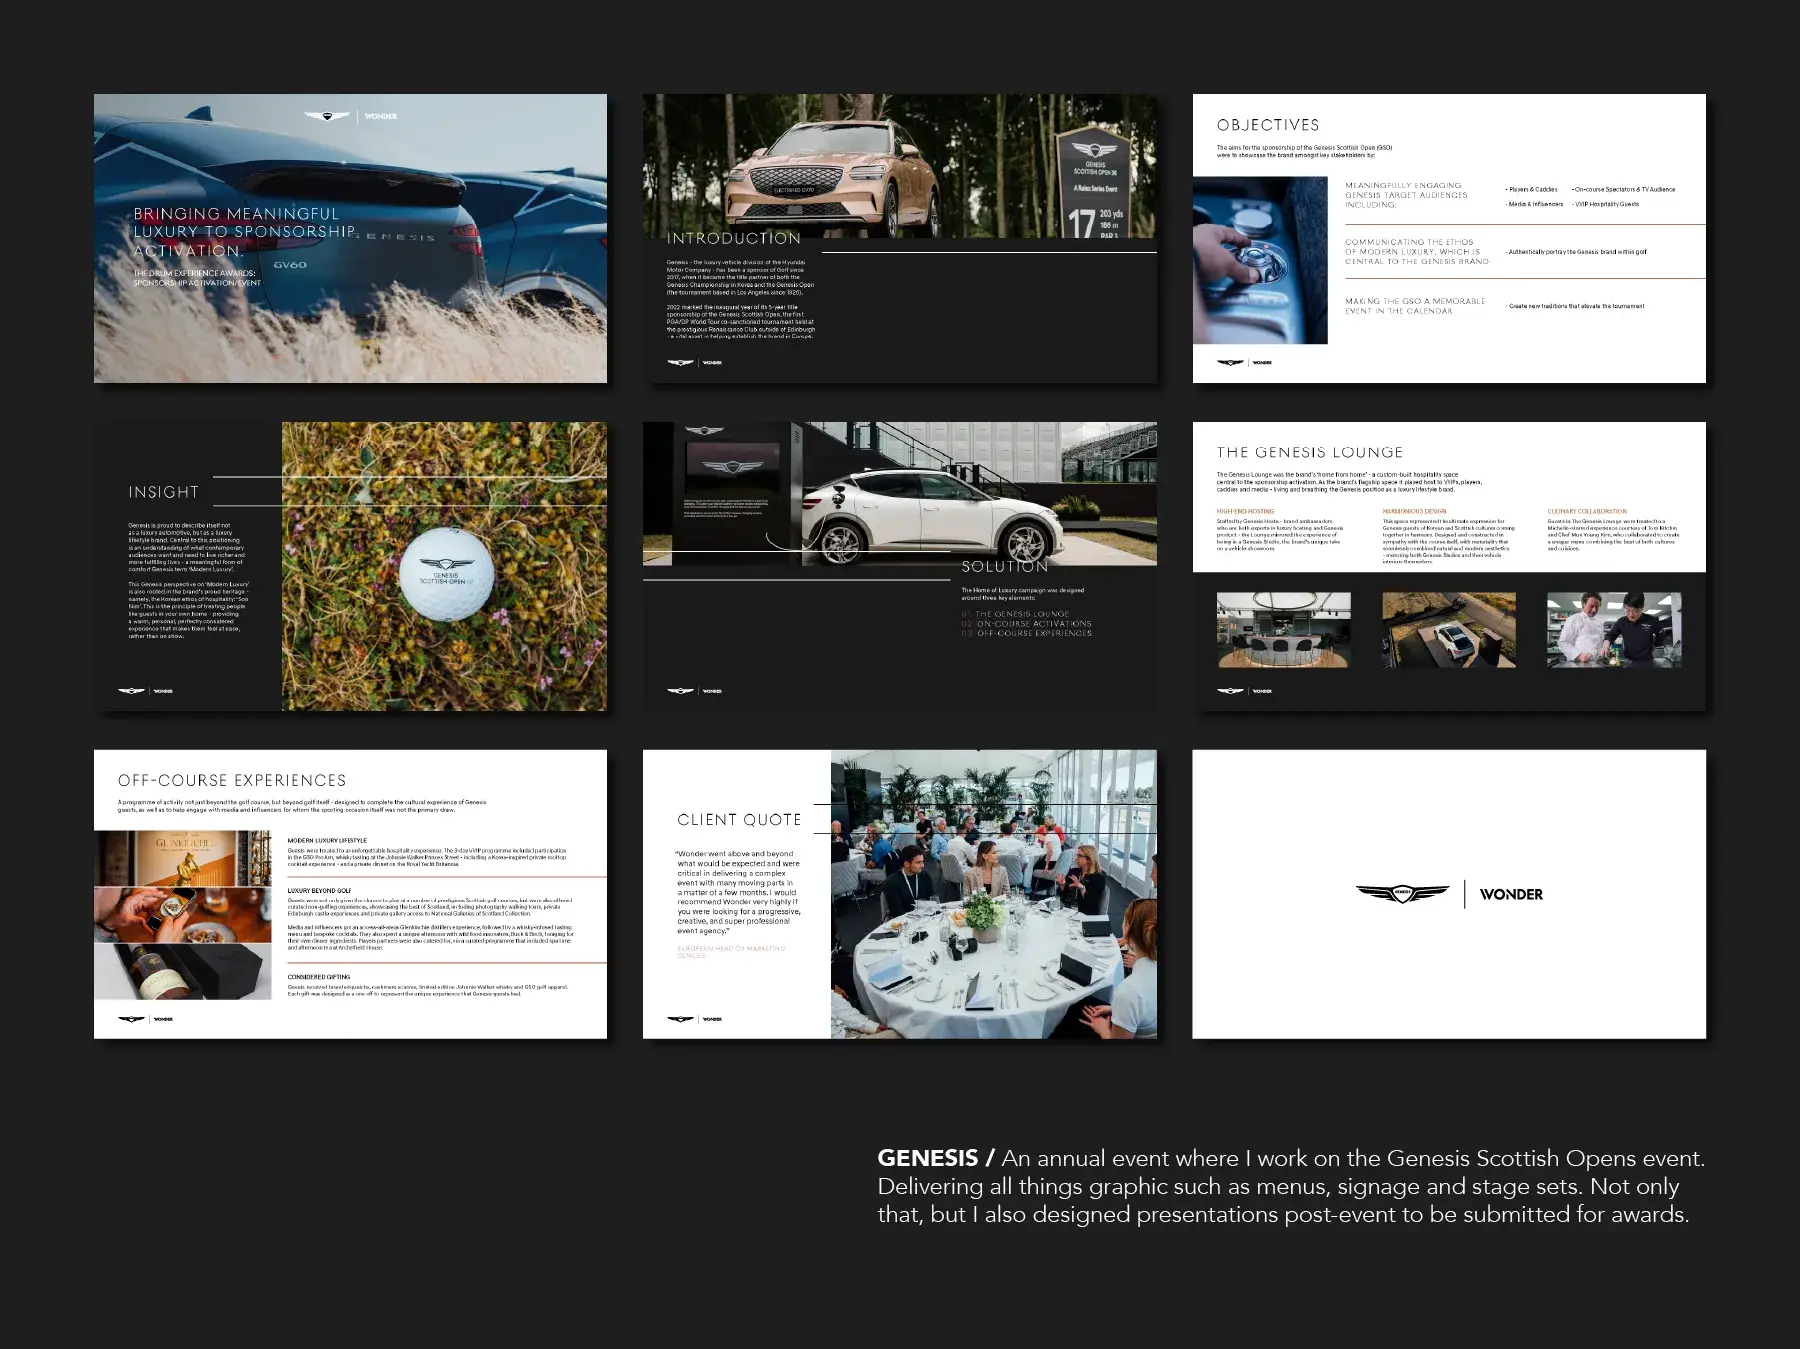Click the Genesis Wonder footer logo on Solution slide

(x=694, y=691)
